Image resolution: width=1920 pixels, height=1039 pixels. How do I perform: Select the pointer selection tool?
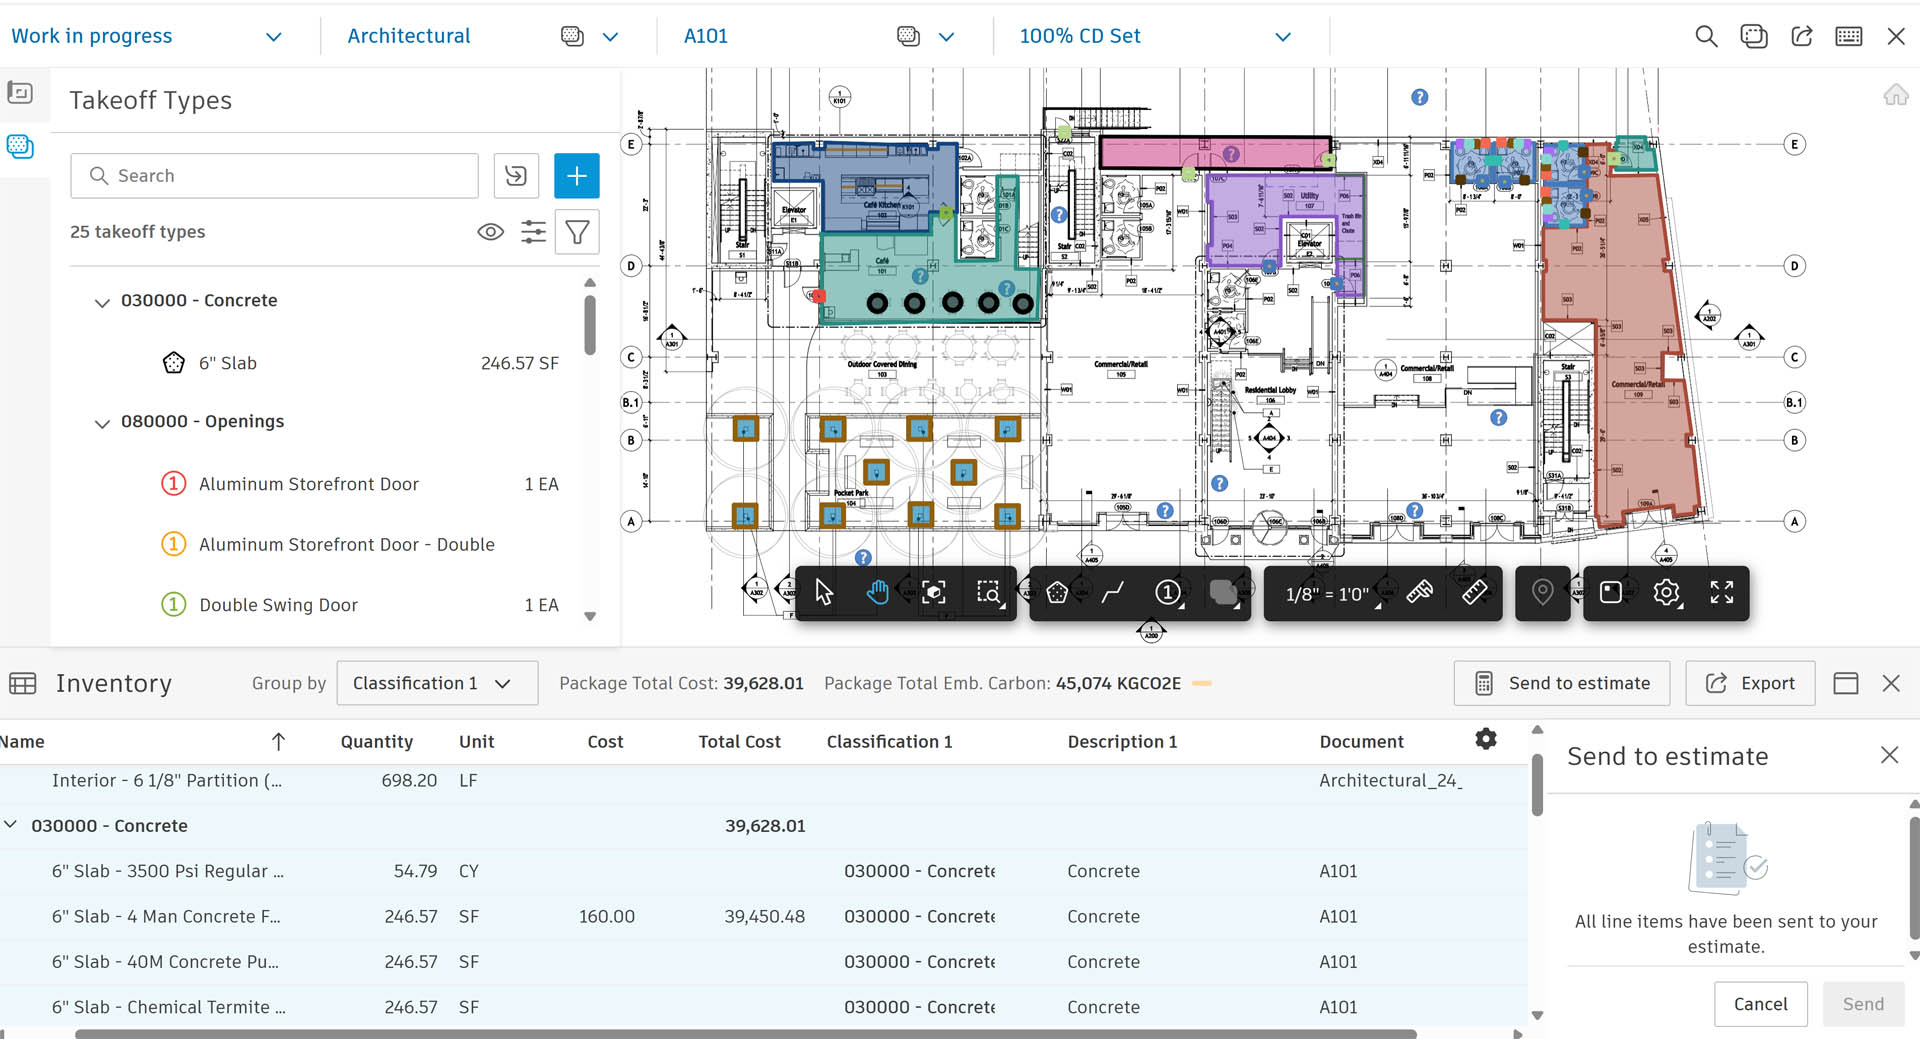[x=824, y=593]
